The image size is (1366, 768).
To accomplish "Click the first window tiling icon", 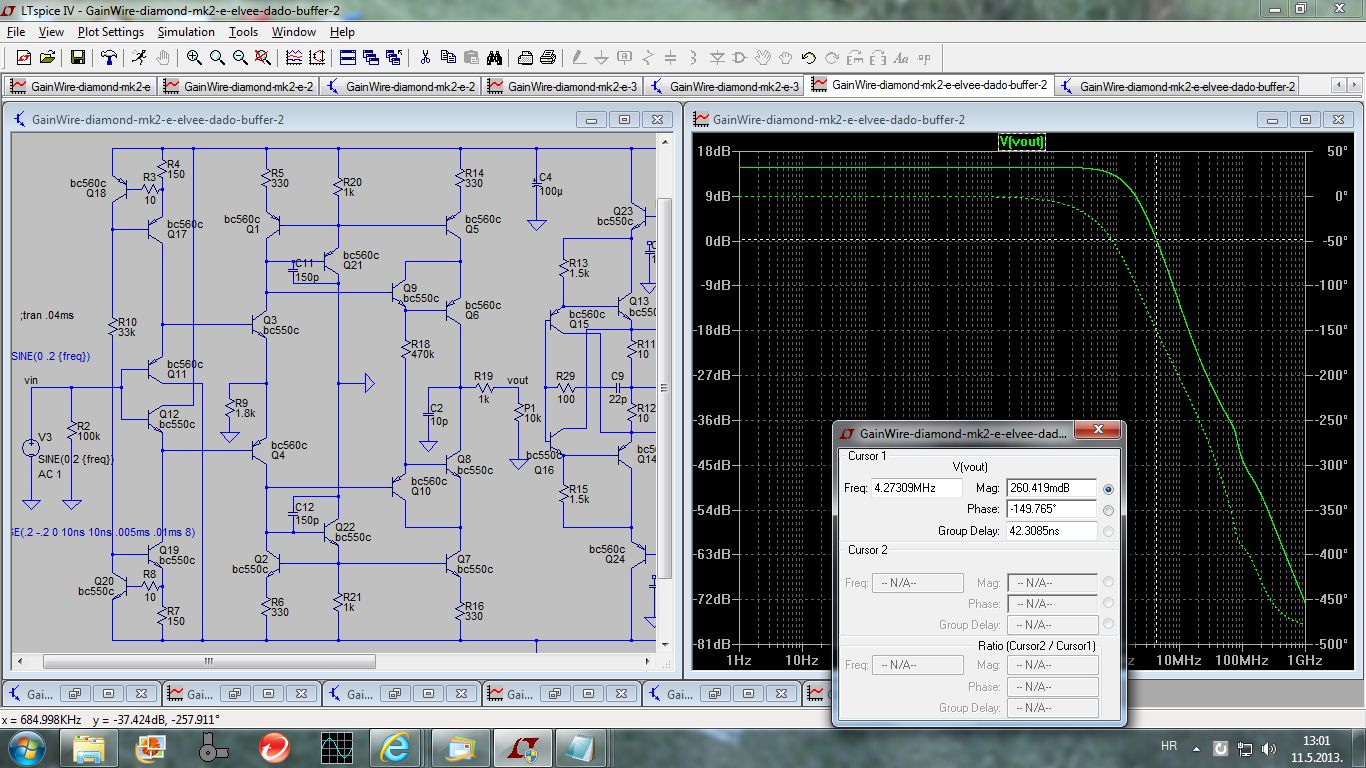I will click(x=347, y=58).
